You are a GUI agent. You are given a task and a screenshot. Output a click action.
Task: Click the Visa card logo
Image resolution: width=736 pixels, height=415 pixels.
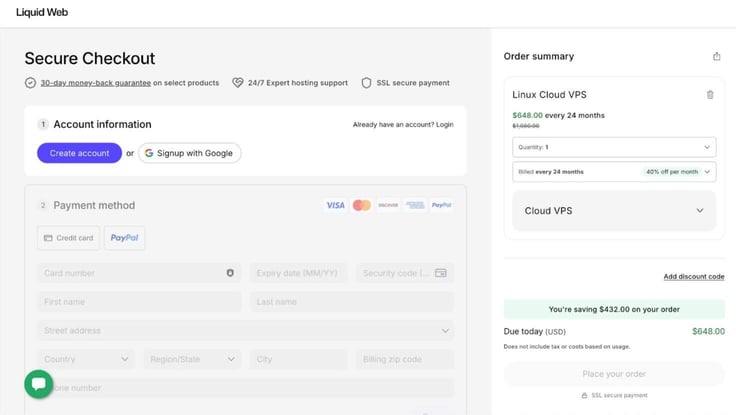coord(335,205)
